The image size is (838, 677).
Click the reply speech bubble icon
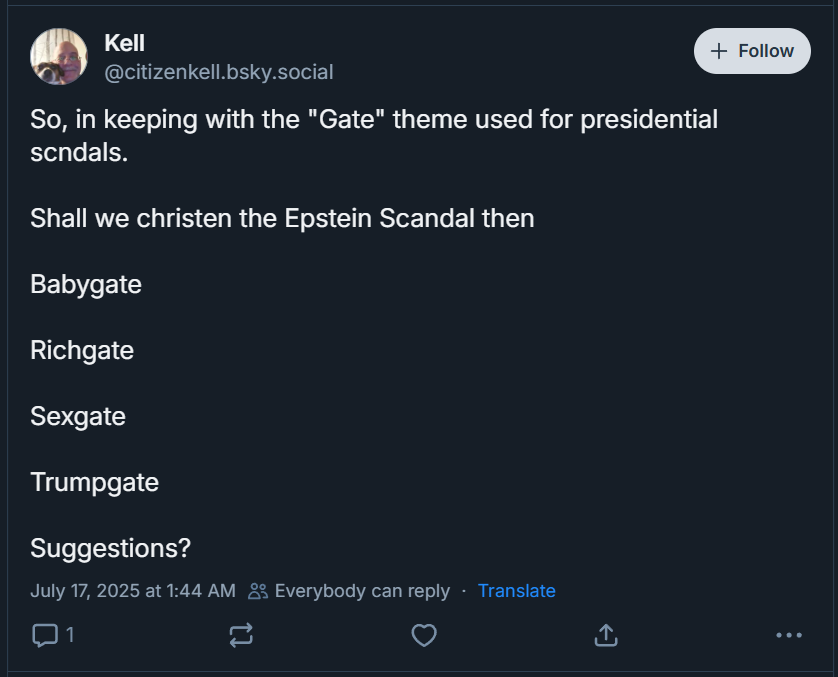pyautogui.click(x=45, y=634)
